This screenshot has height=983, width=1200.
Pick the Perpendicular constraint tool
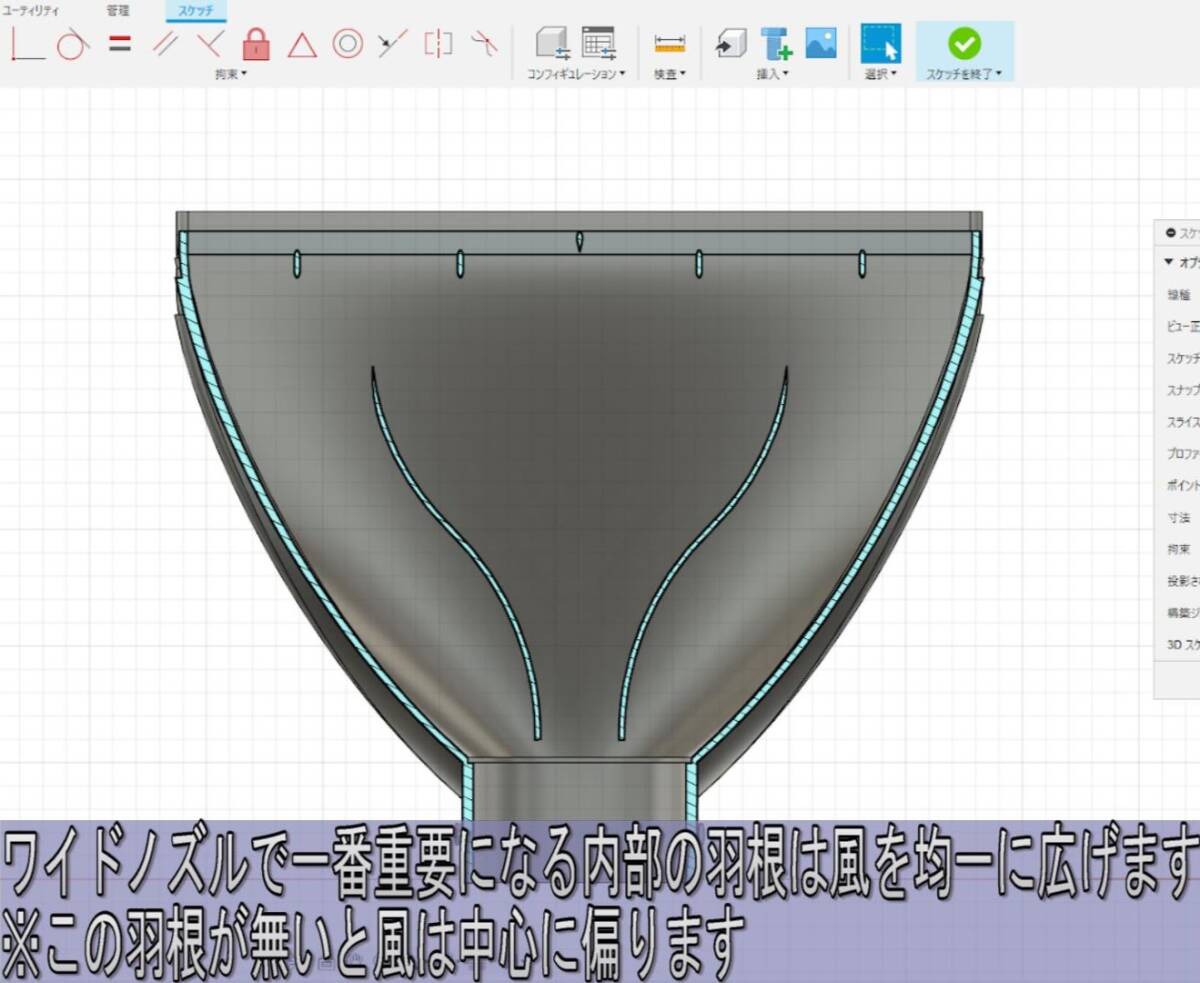tap(210, 44)
